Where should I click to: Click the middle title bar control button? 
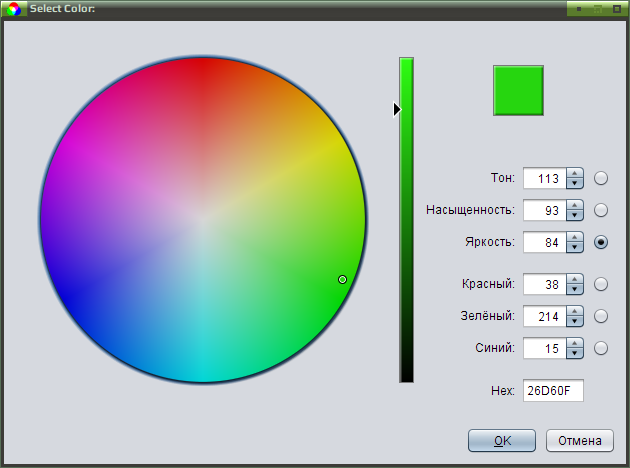pos(598,9)
